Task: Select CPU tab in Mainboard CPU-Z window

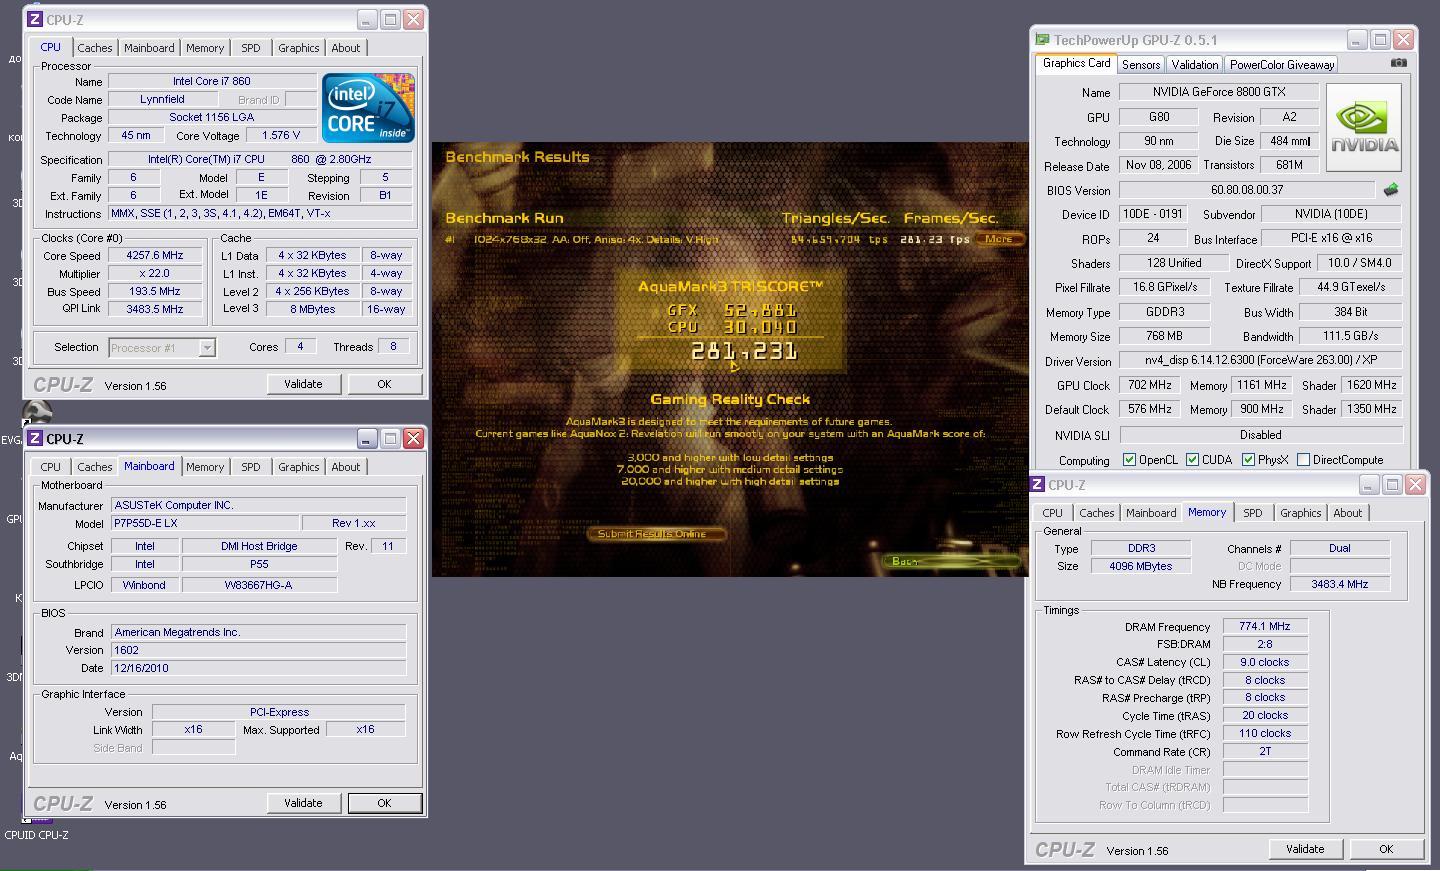Action: pyautogui.click(x=51, y=467)
